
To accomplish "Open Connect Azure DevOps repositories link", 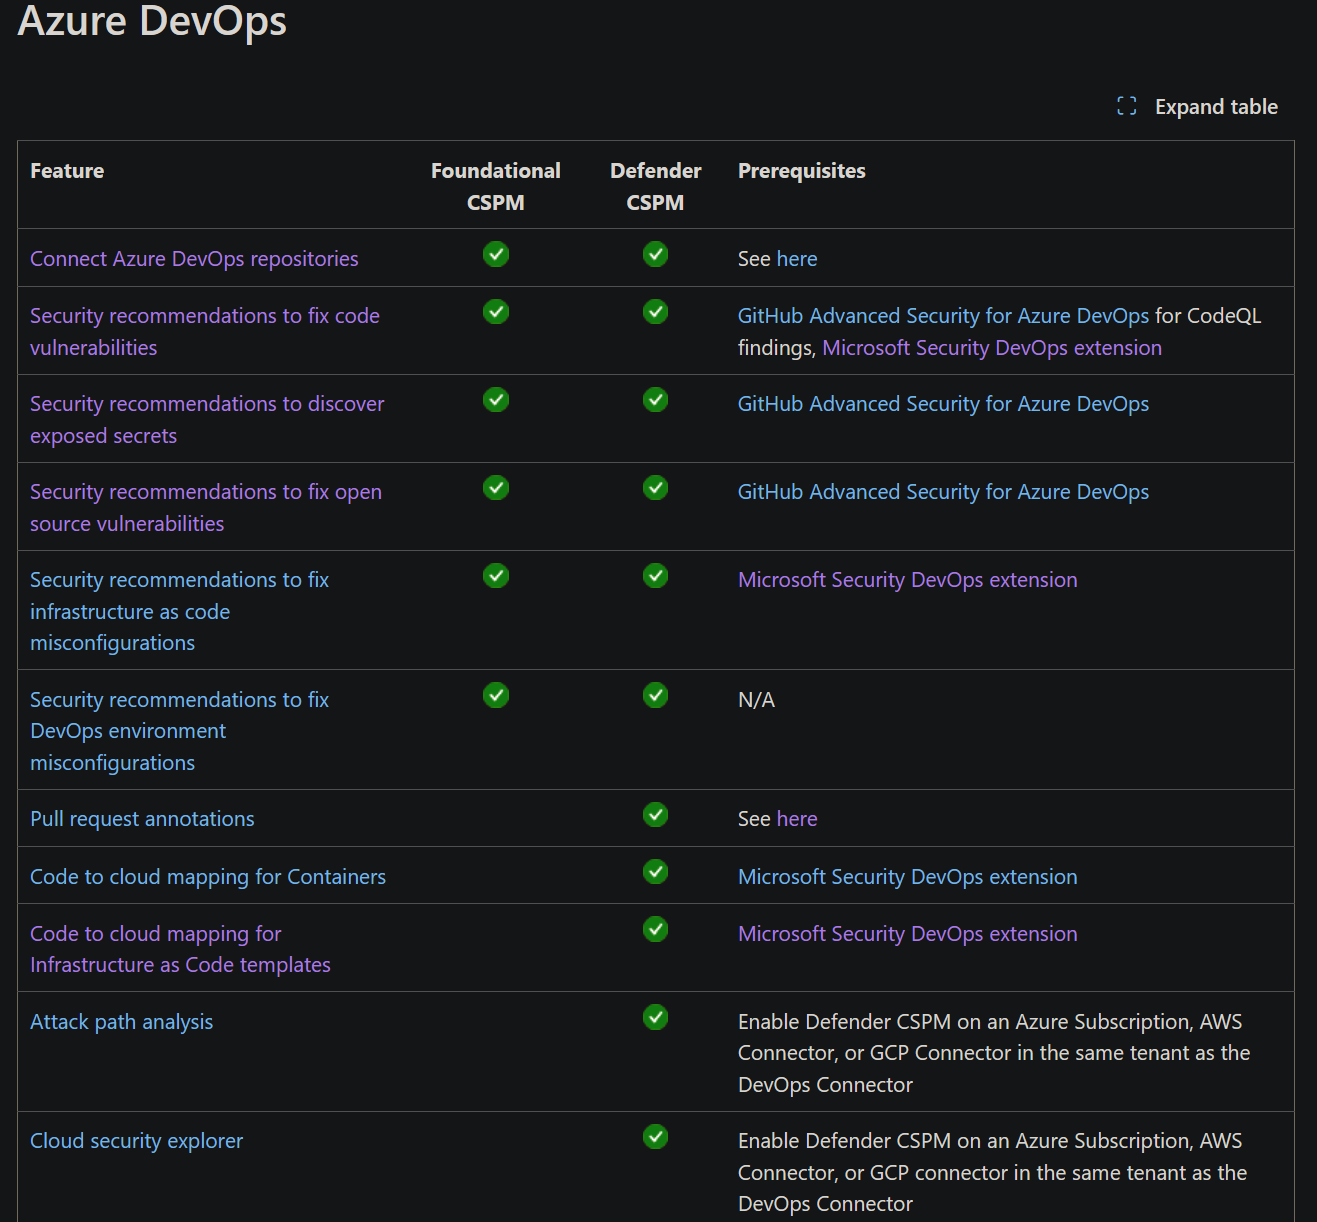I will 194,259.
